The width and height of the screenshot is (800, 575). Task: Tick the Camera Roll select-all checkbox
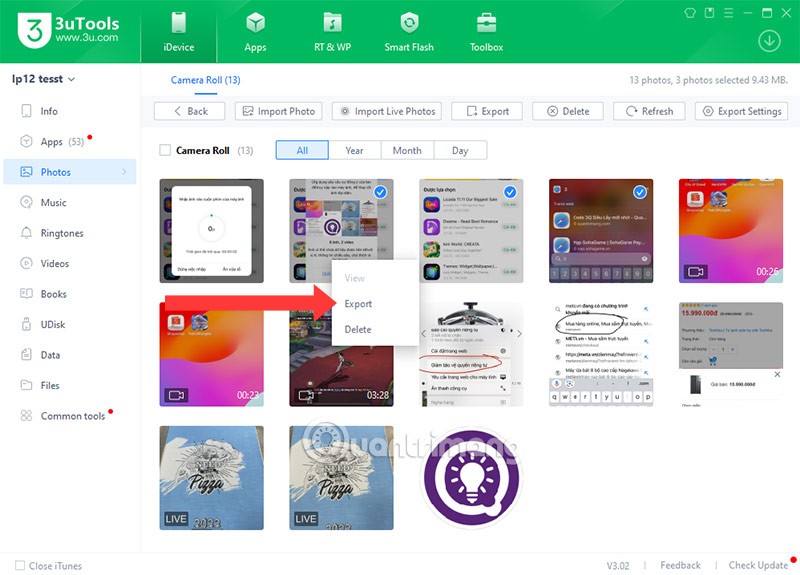click(x=165, y=151)
